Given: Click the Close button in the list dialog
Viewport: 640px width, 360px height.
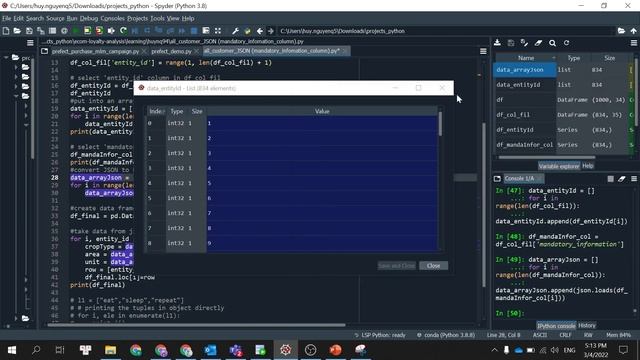Looking at the screenshot, I should pos(433,266).
